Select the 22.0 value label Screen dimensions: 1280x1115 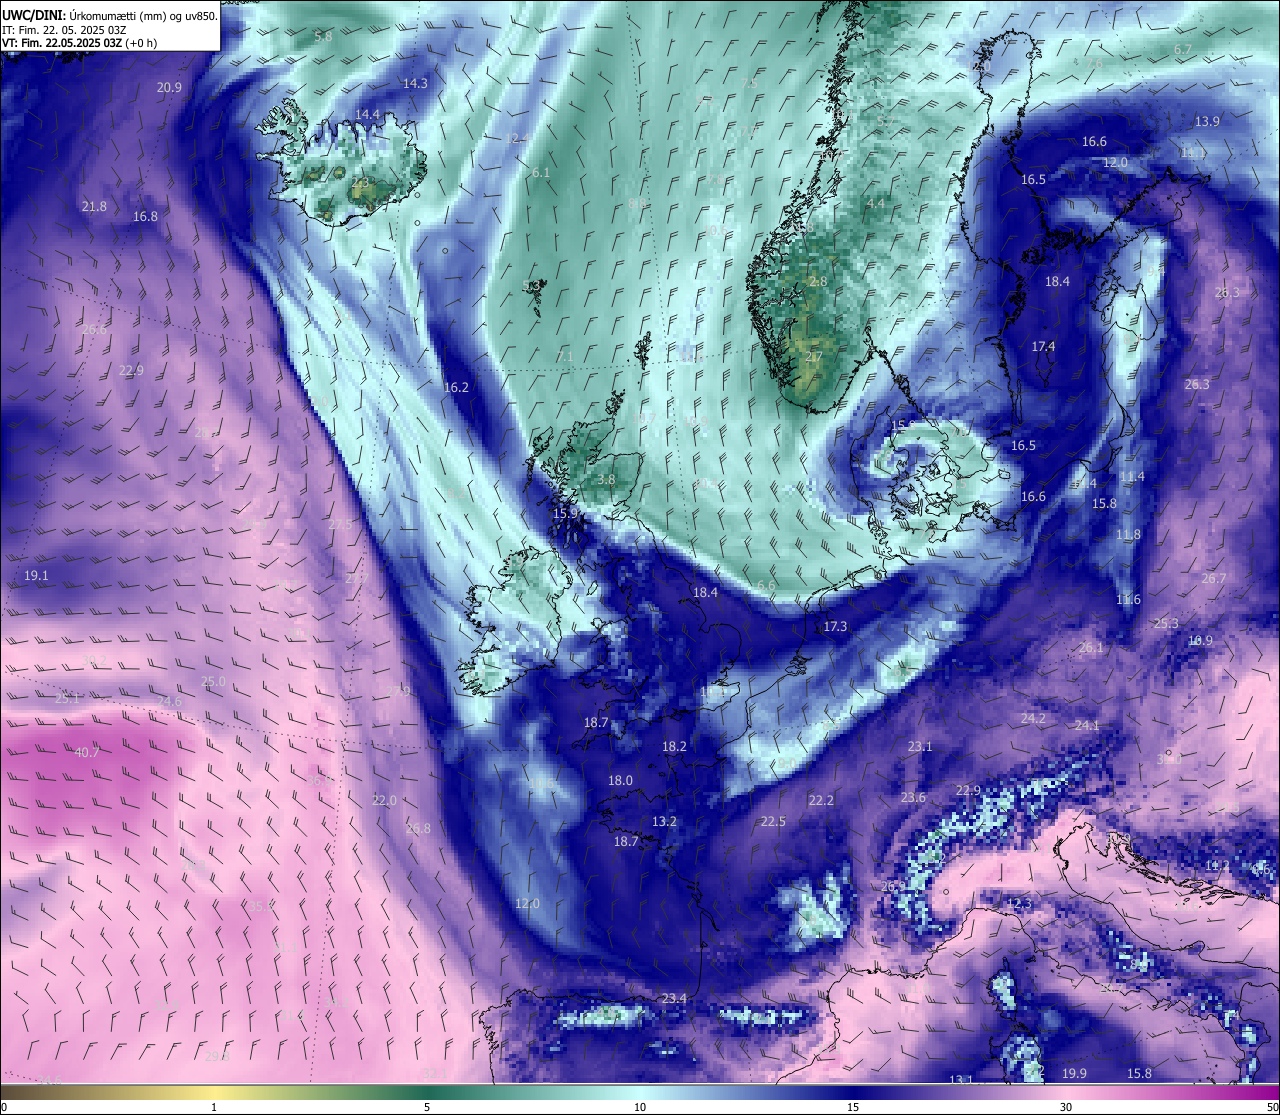point(384,801)
